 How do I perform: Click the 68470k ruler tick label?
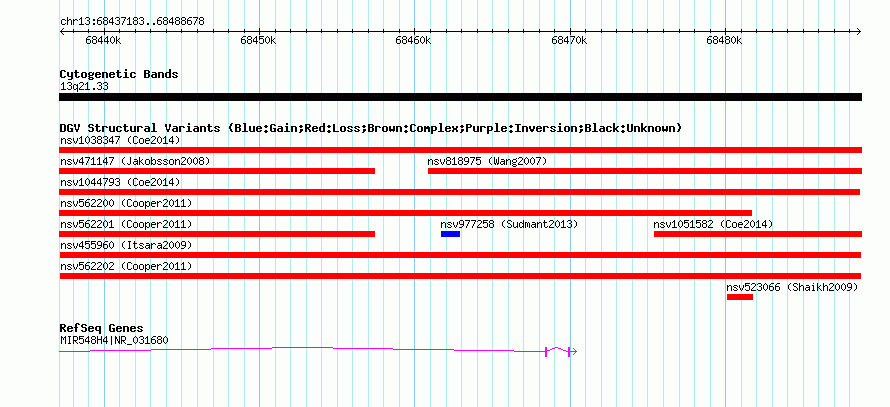(x=569, y=41)
